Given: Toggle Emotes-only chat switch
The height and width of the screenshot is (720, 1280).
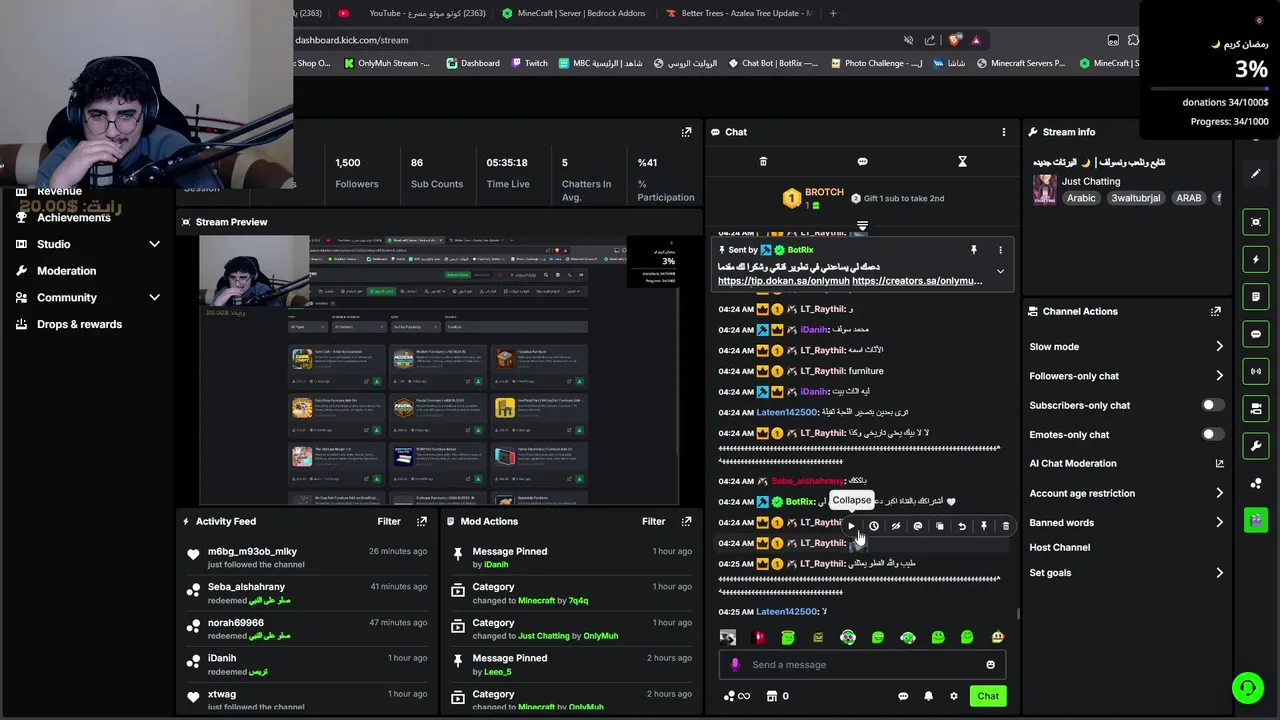Looking at the screenshot, I should [1211, 434].
